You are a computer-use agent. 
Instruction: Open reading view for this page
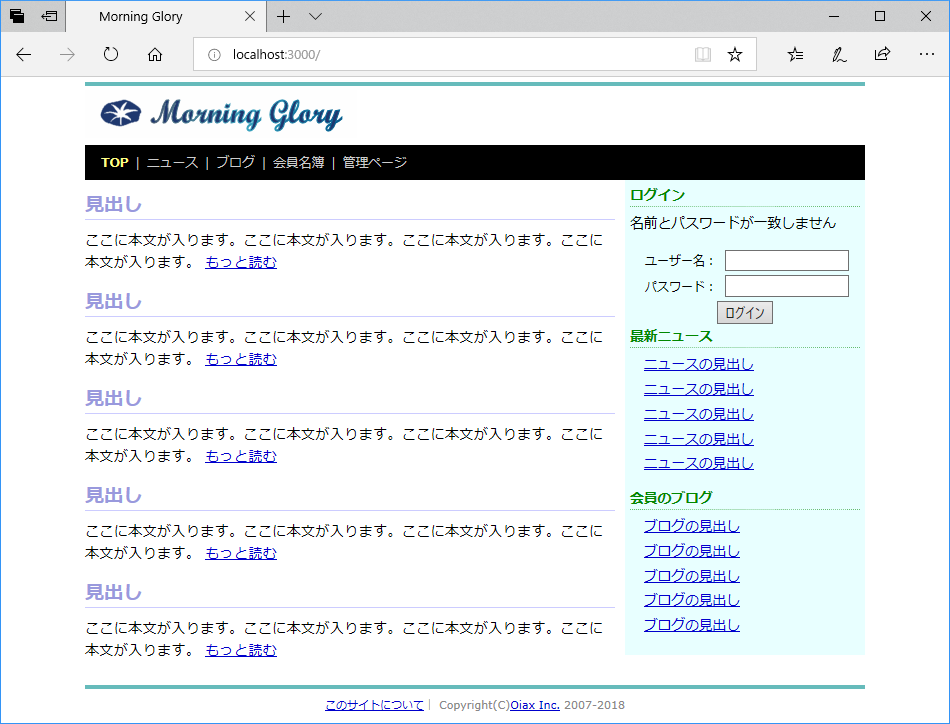click(703, 55)
